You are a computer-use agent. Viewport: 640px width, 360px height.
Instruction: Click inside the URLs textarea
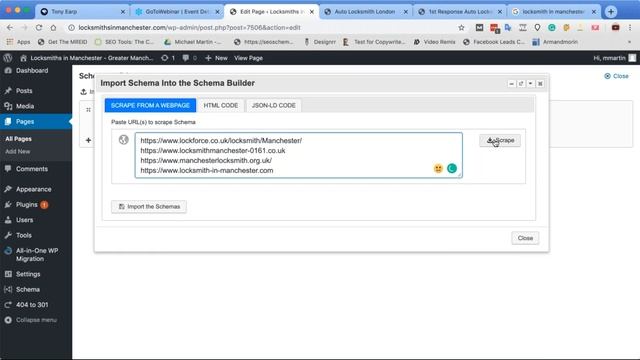[x=298, y=155]
